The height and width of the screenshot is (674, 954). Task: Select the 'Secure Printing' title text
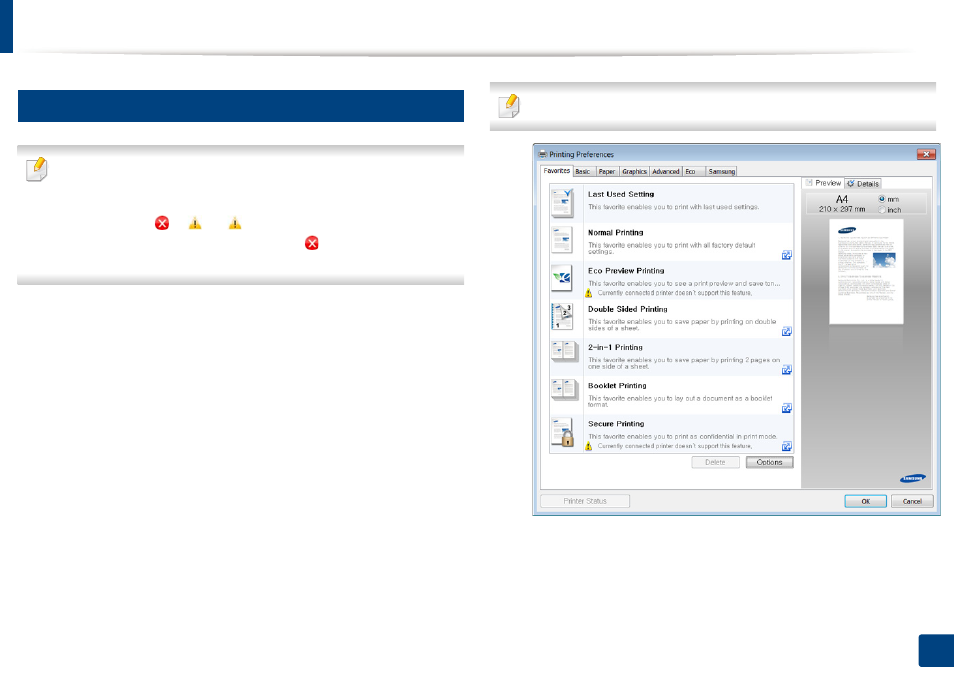pyautogui.click(x=616, y=424)
